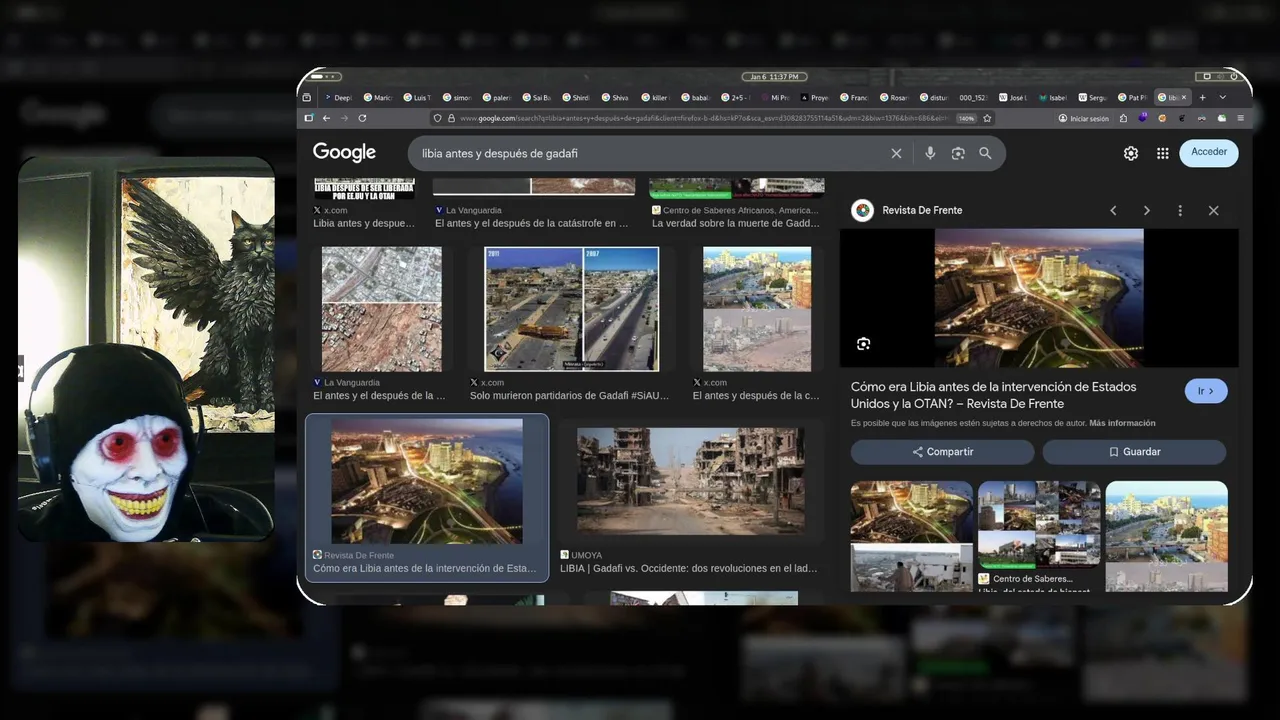Open tracking protection shield in URL bar
Image resolution: width=1280 pixels, height=720 pixels.
437,118
